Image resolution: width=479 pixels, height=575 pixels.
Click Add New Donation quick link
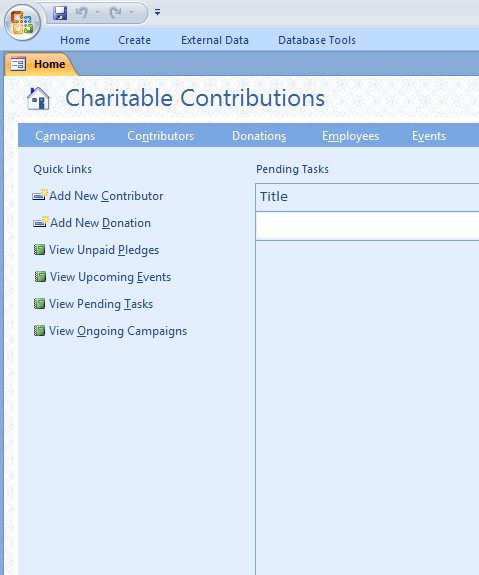tap(100, 223)
